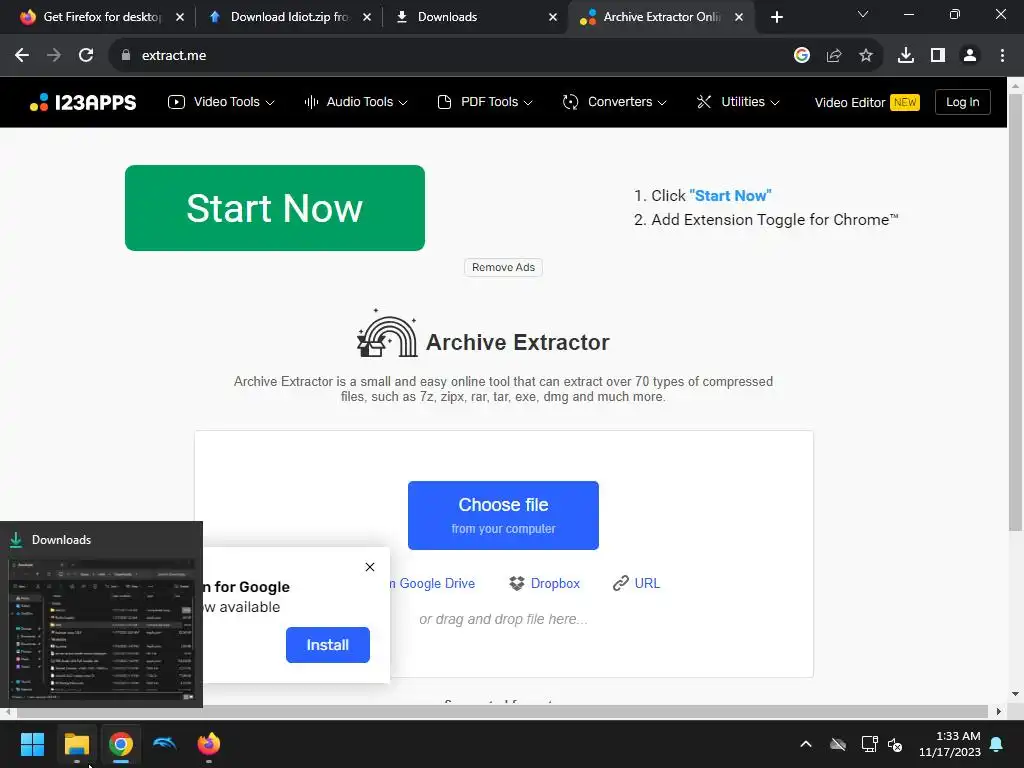The width and height of the screenshot is (1024, 768).
Task: Reload the extract.me page
Action: coord(86,56)
